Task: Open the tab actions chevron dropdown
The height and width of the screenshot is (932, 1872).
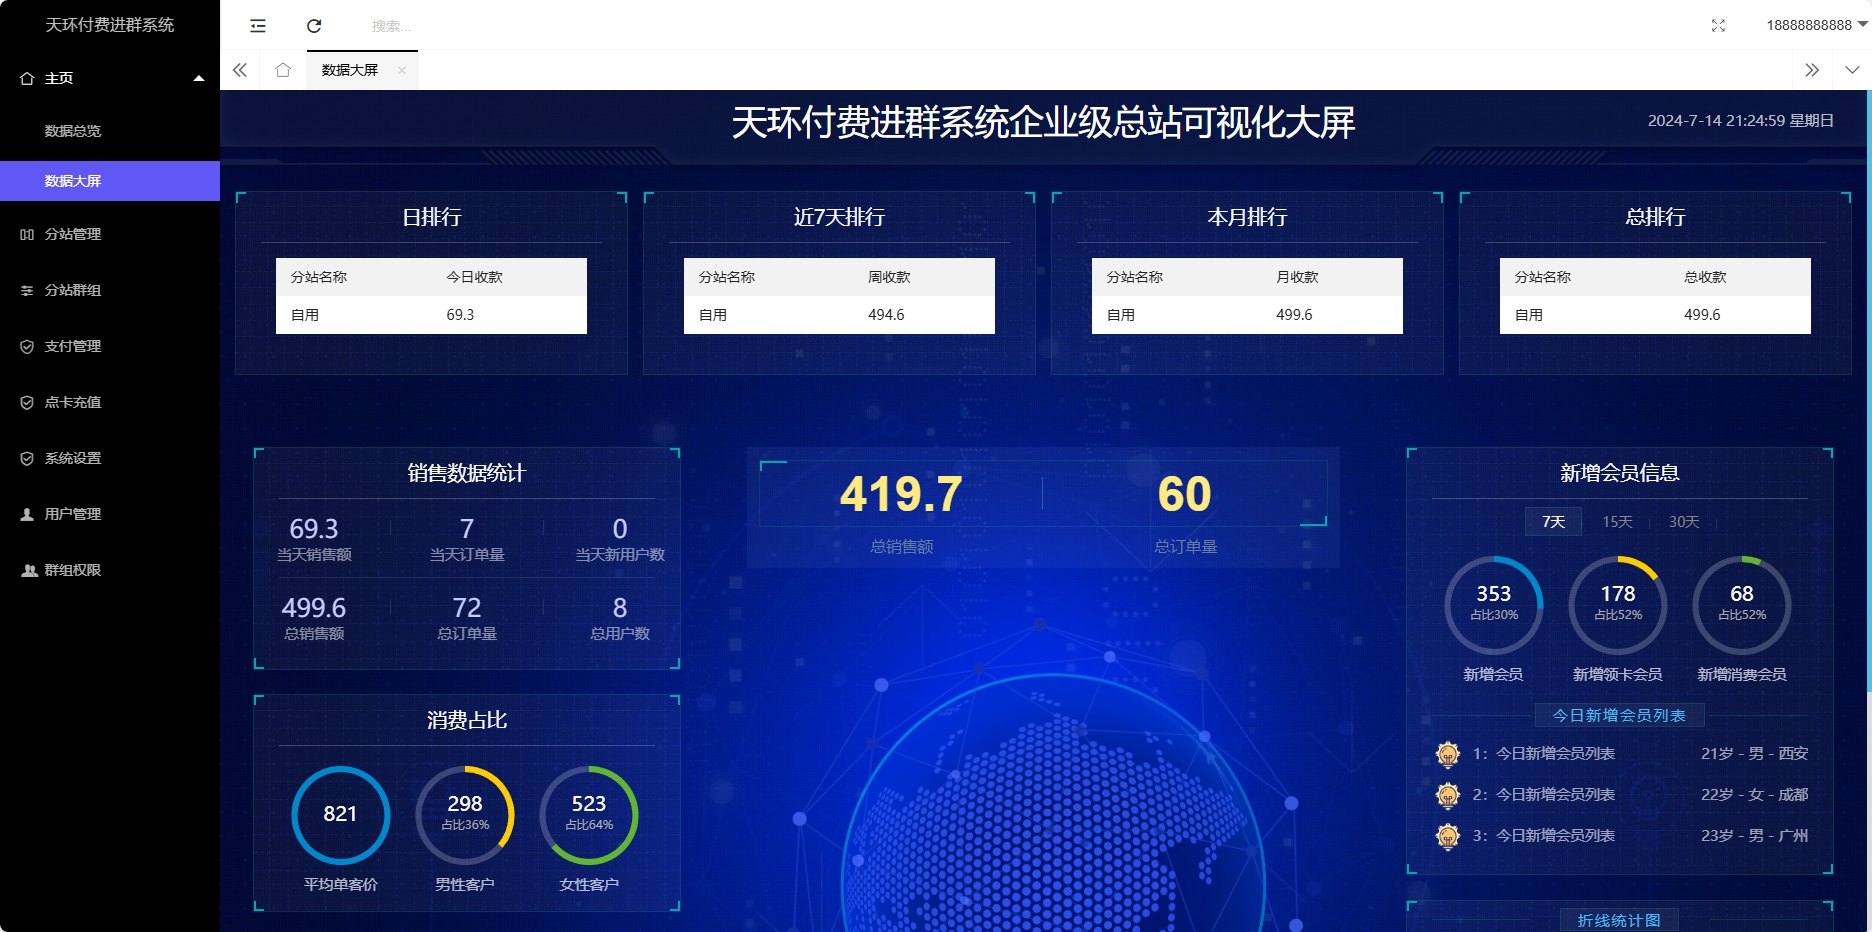Action: 1852,70
